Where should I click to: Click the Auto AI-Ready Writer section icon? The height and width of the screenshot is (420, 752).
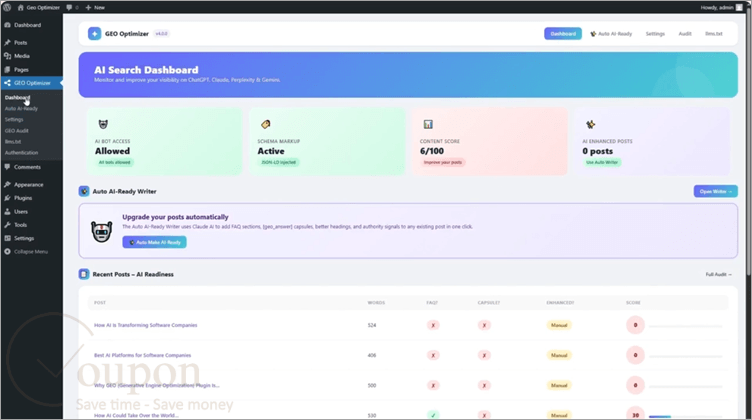coord(84,191)
